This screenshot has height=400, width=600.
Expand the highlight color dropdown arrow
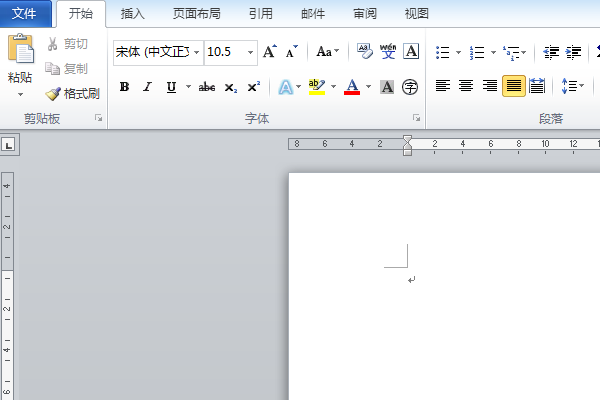333,87
